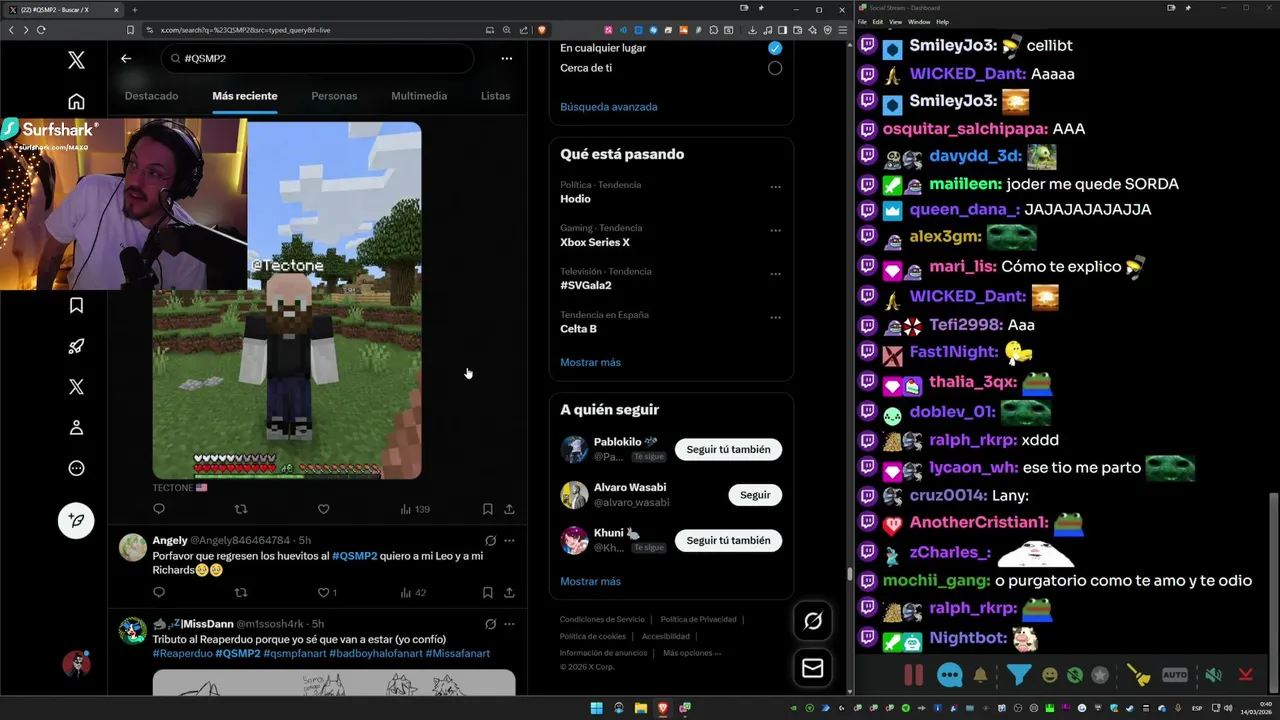
Task: Click the bell notification icon in Social Stream
Action: 980,675
